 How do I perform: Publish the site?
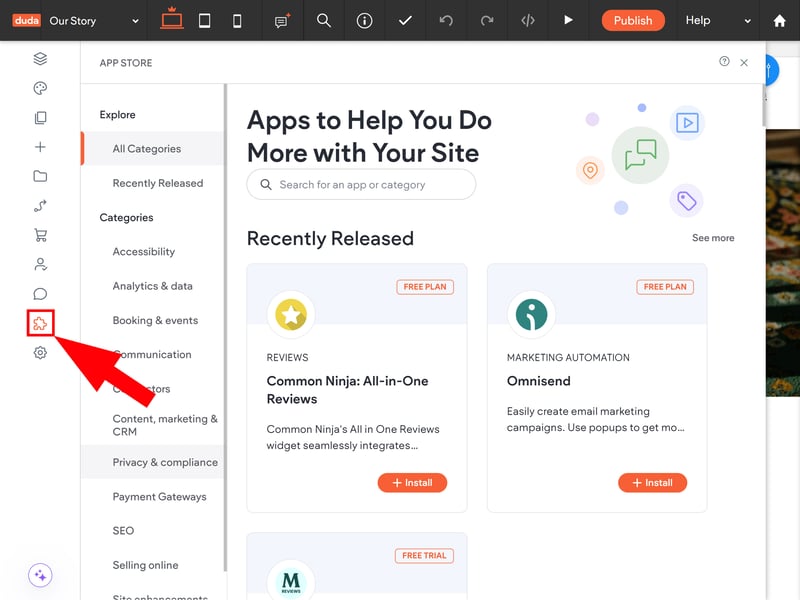(633, 20)
